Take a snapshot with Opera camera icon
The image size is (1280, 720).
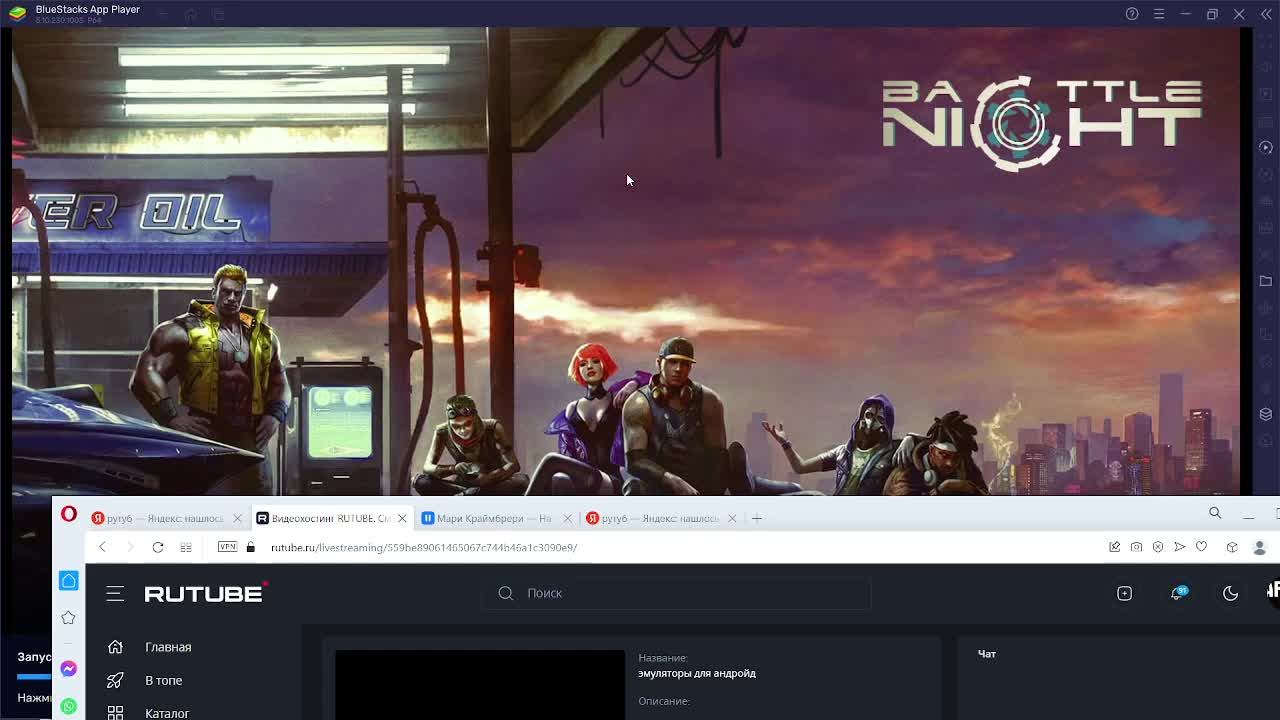(x=1136, y=547)
